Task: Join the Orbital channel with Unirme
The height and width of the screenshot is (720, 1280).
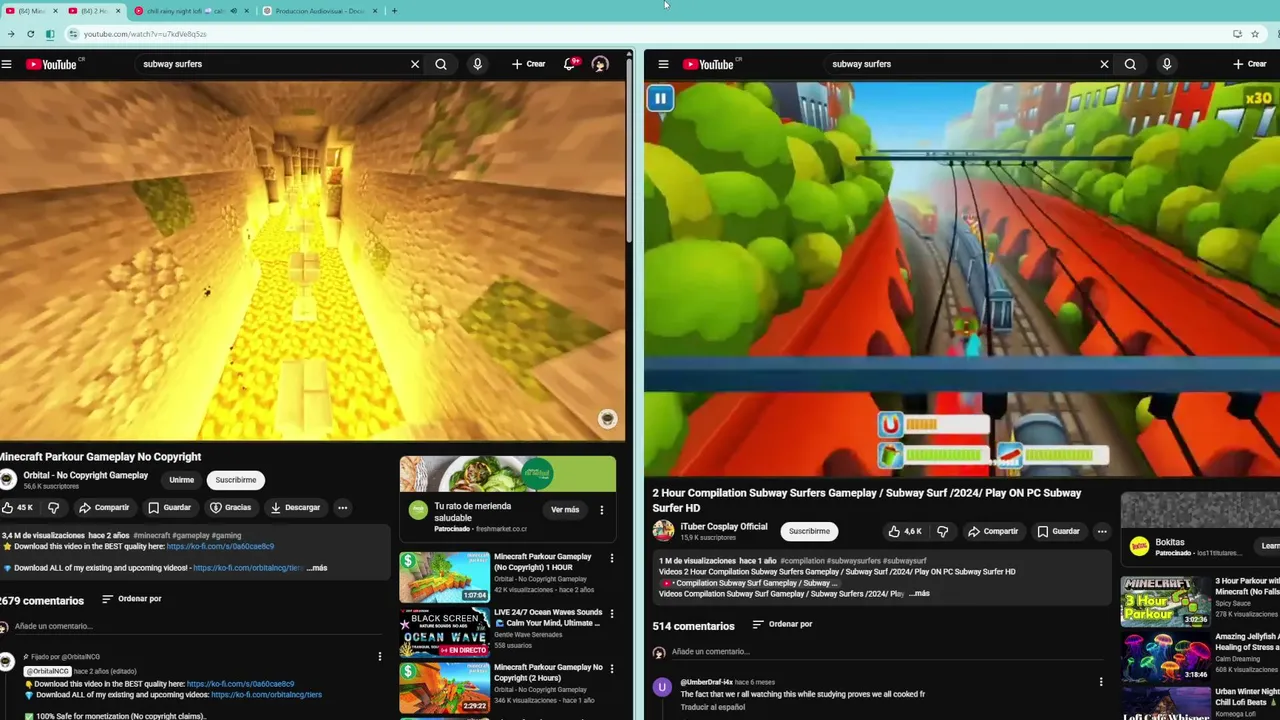Action: click(181, 480)
